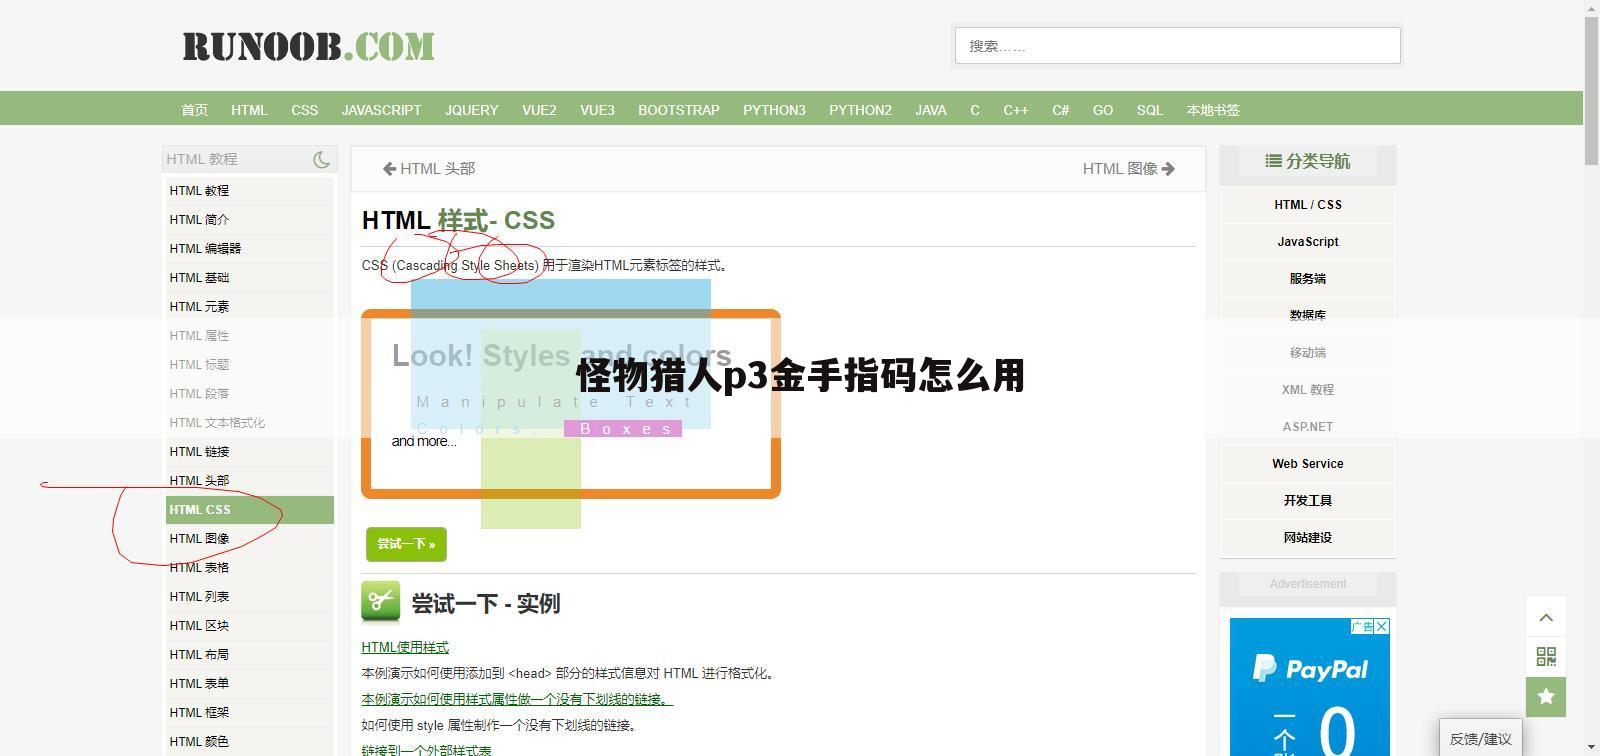Click the scroll-to-top arrow icon

pos(1546,618)
